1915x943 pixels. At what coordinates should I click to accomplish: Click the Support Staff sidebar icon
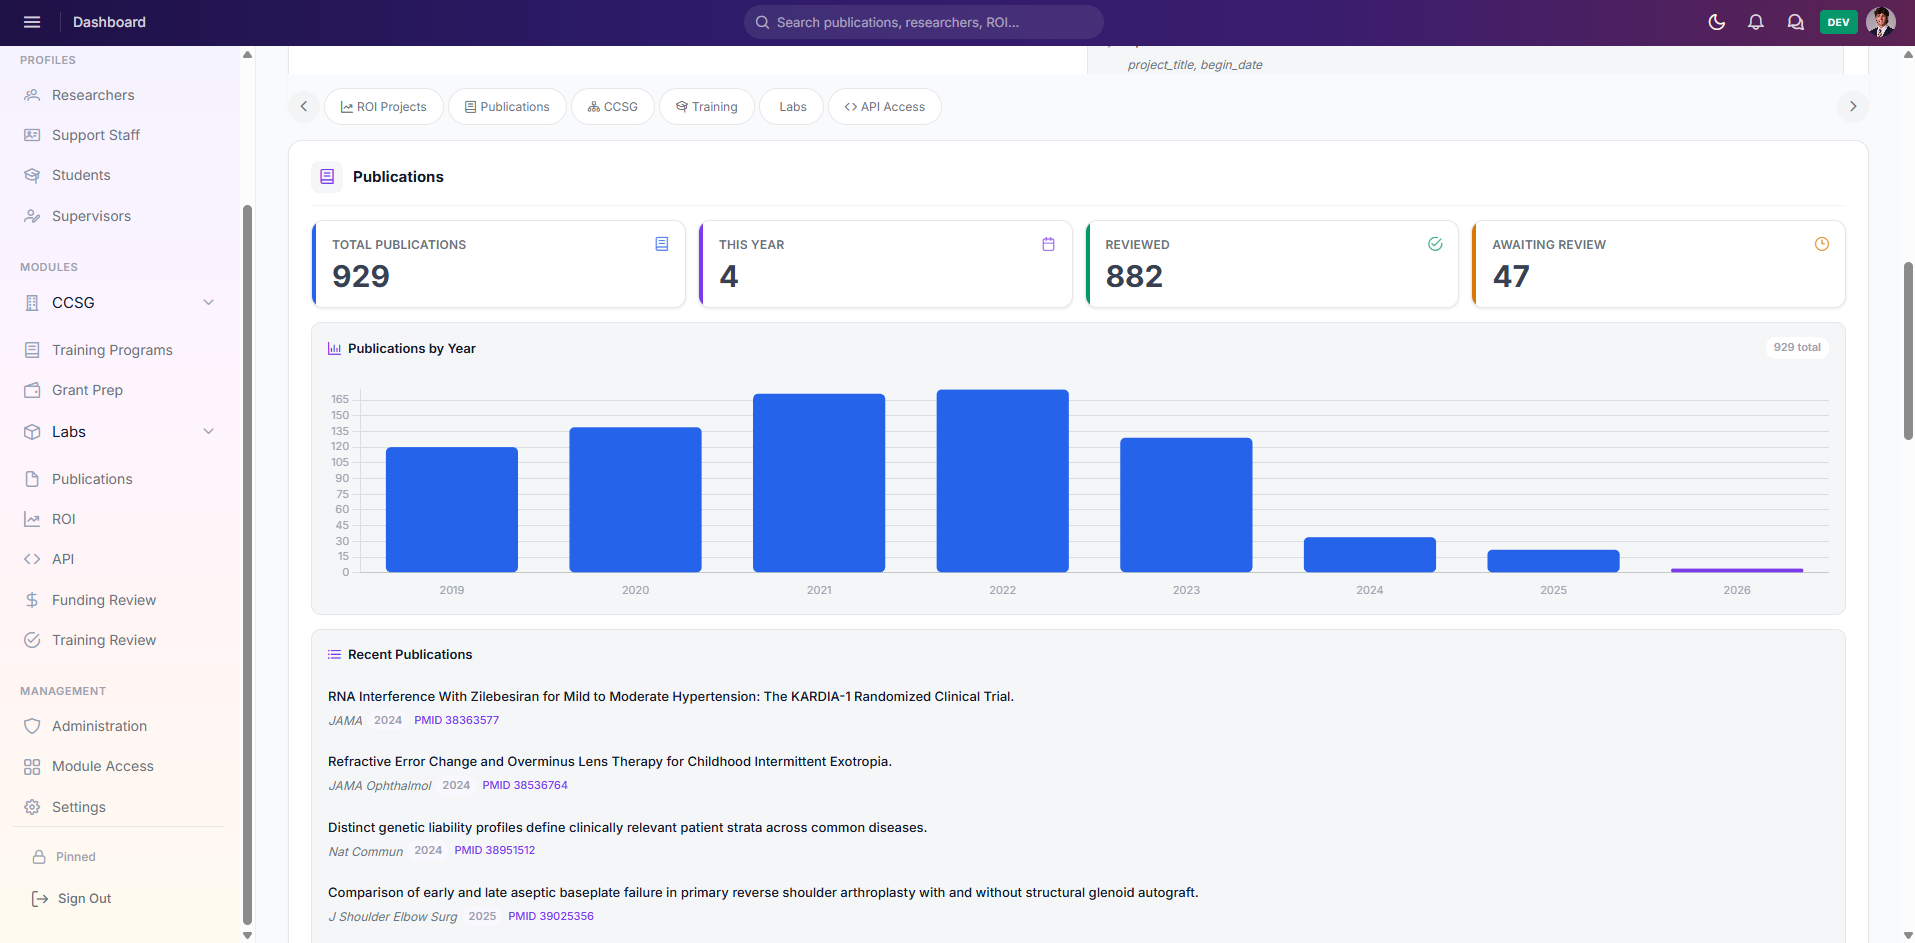[x=32, y=135]
